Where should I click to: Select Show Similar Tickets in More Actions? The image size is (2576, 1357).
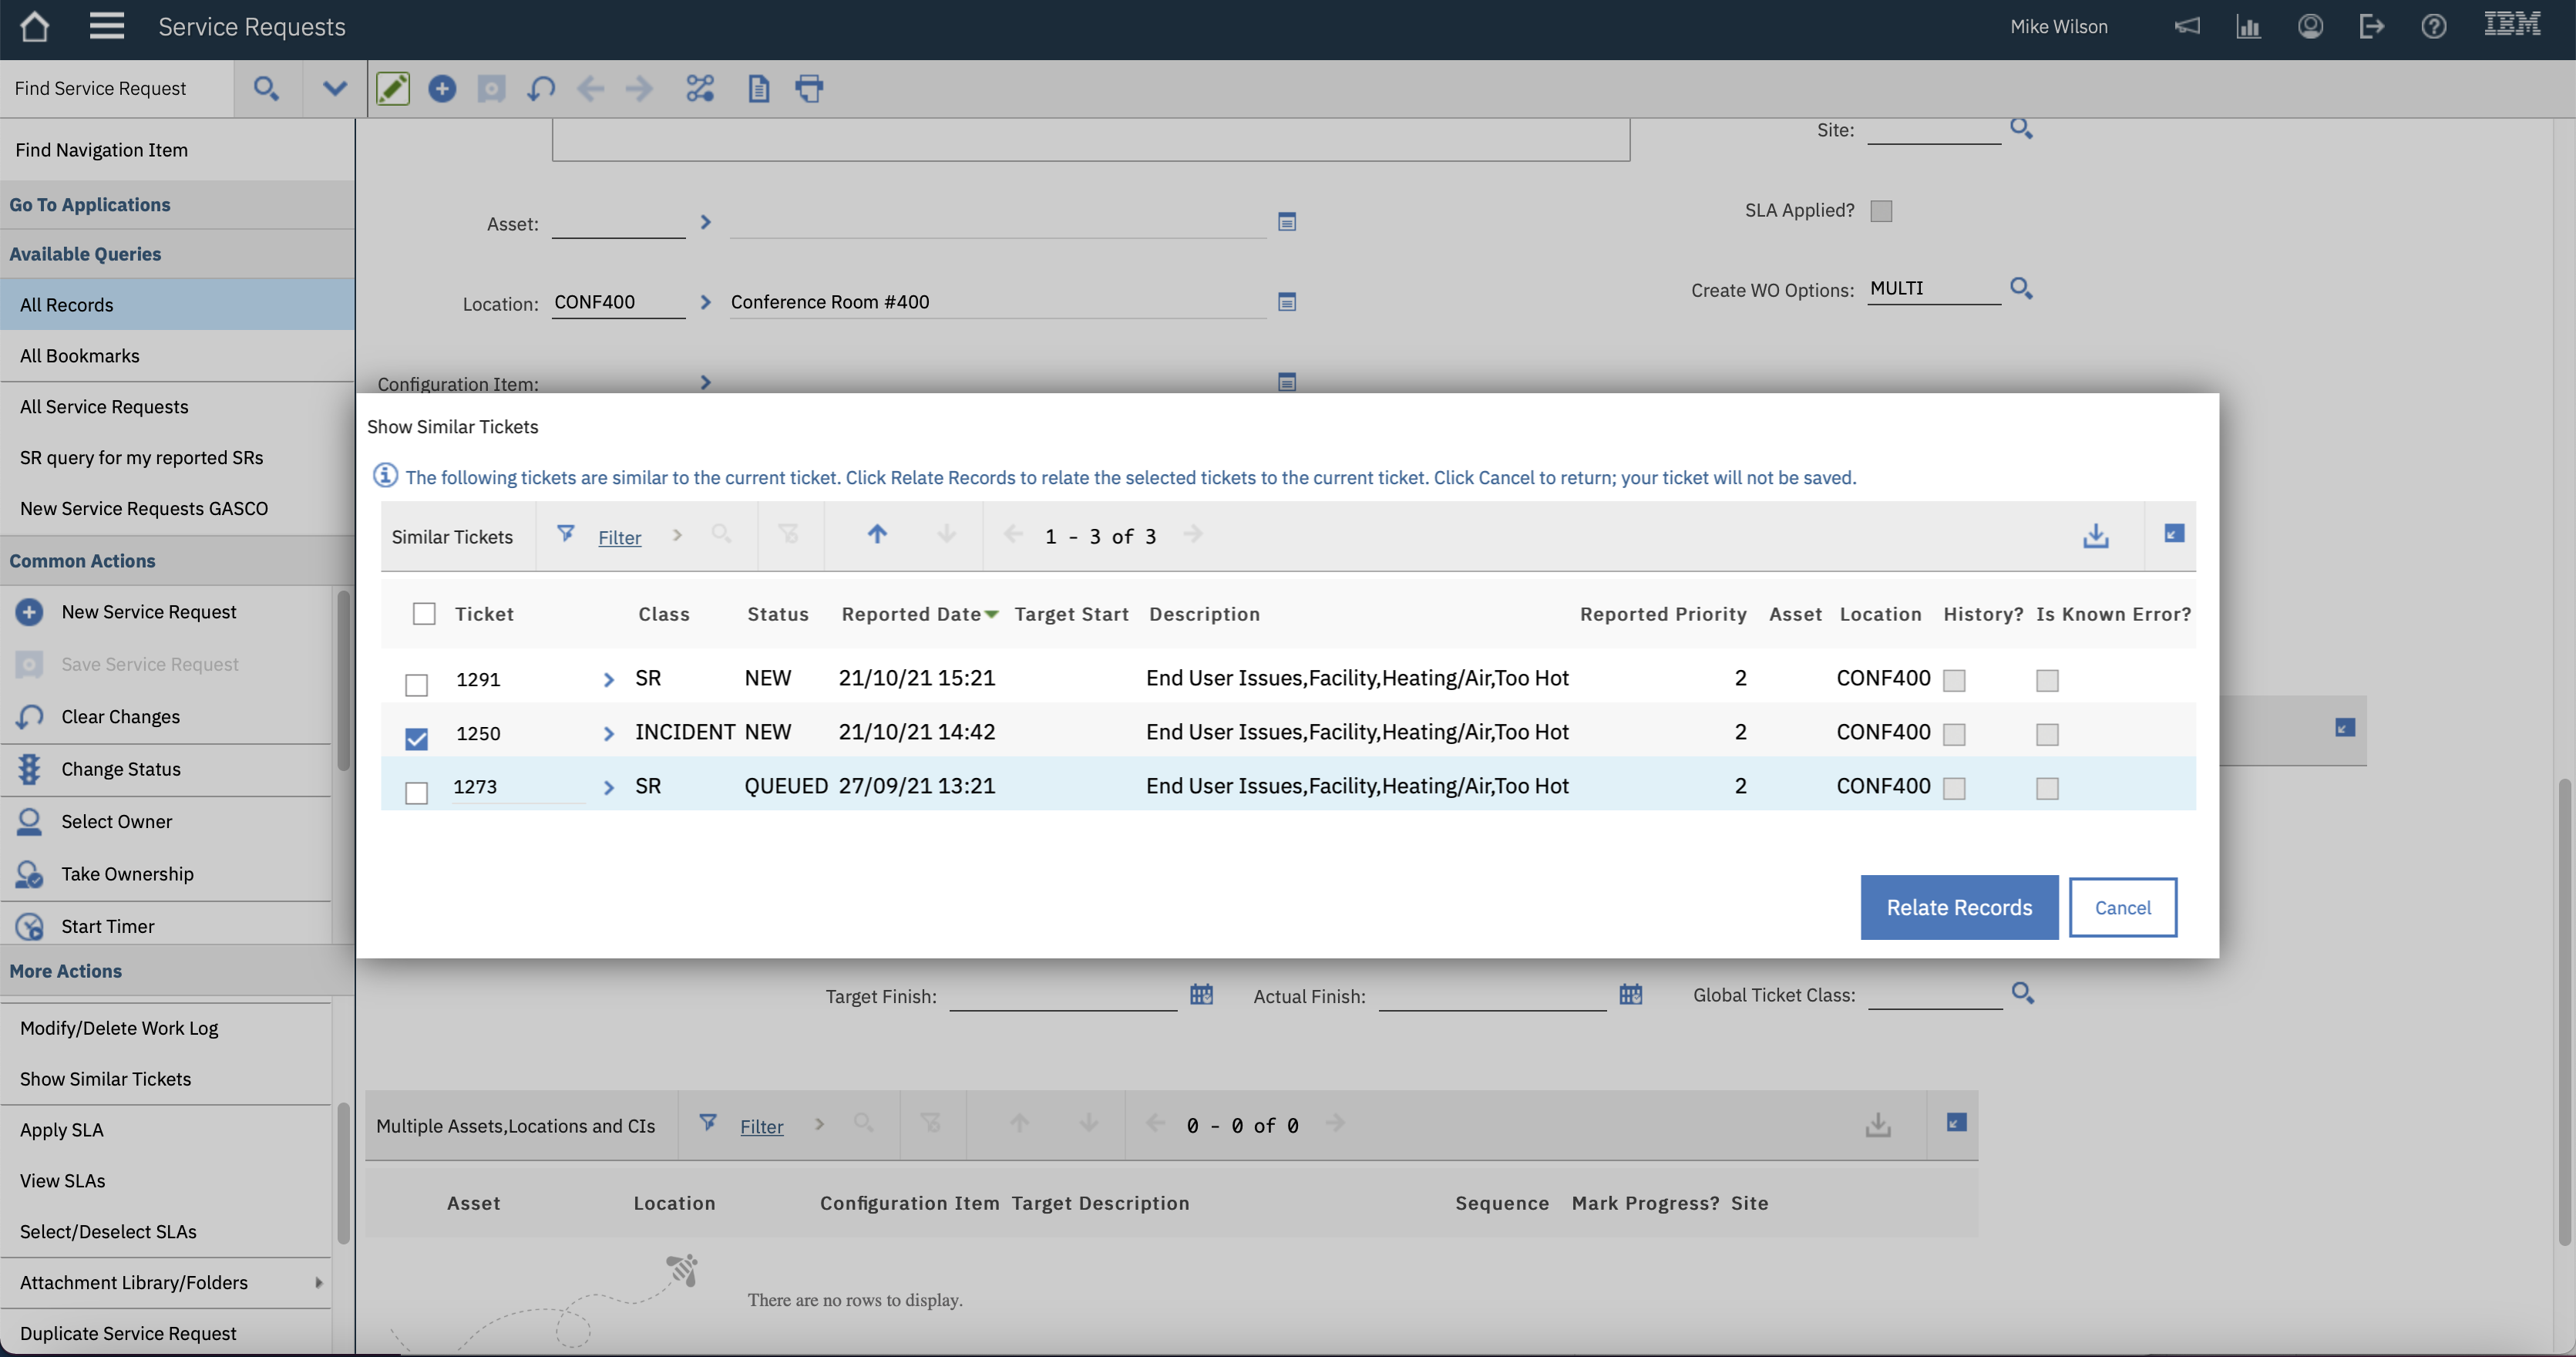[x=105, y=1079]
